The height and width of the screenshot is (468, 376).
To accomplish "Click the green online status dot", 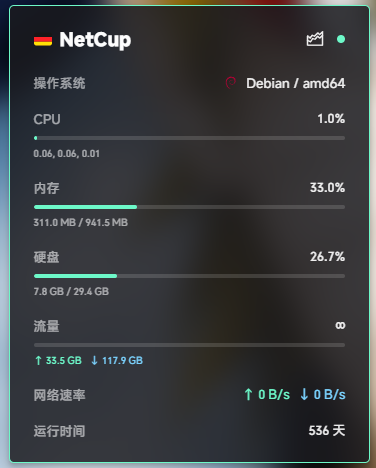I will [341, 39].
